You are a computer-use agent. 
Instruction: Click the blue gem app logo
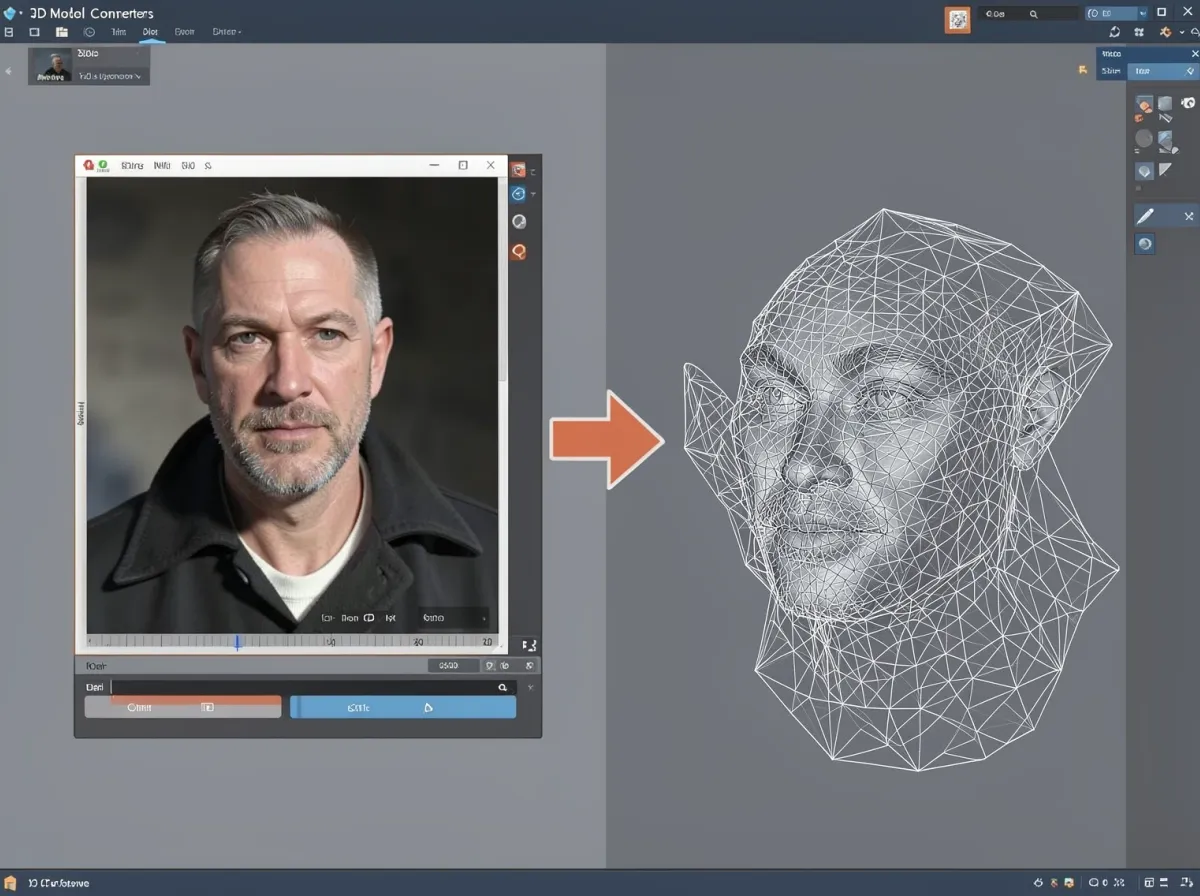pyautogui.click(x=12, y=13)
